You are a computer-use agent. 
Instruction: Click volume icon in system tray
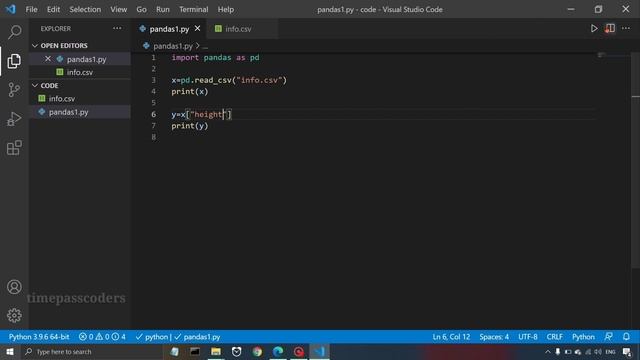598,352
